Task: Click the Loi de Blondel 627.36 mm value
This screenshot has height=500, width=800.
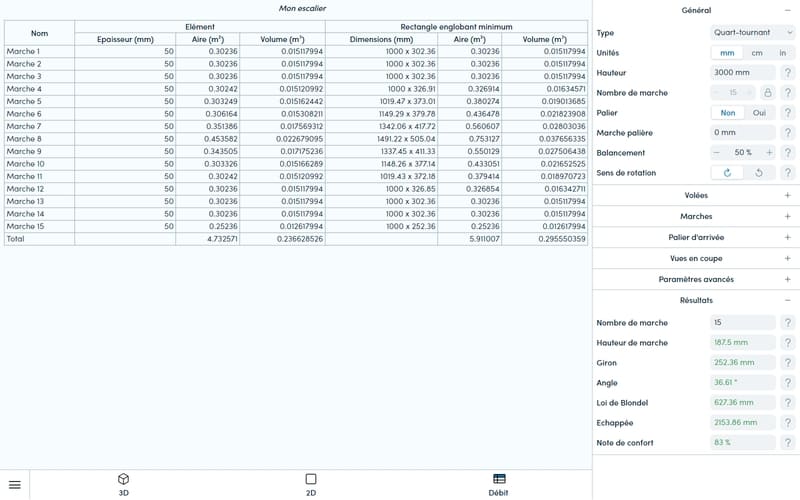Action: 743,403
